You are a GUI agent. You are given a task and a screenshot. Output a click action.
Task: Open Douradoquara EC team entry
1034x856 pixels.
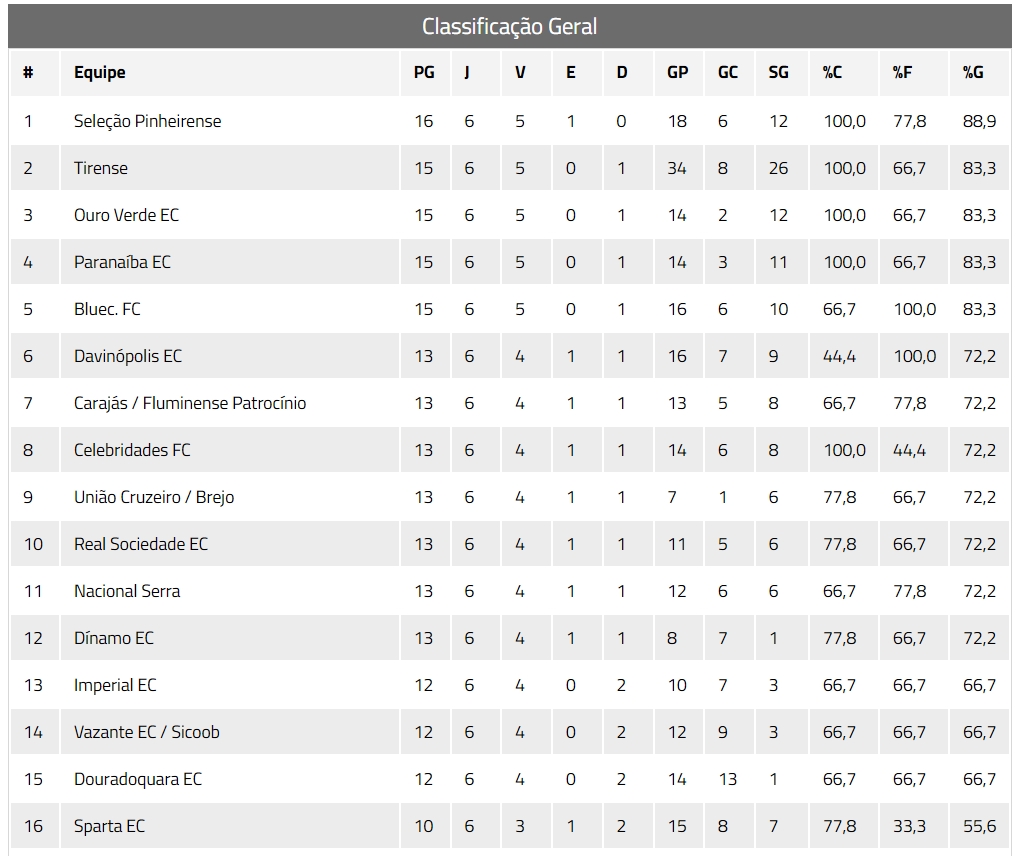[x=138, y=780]
